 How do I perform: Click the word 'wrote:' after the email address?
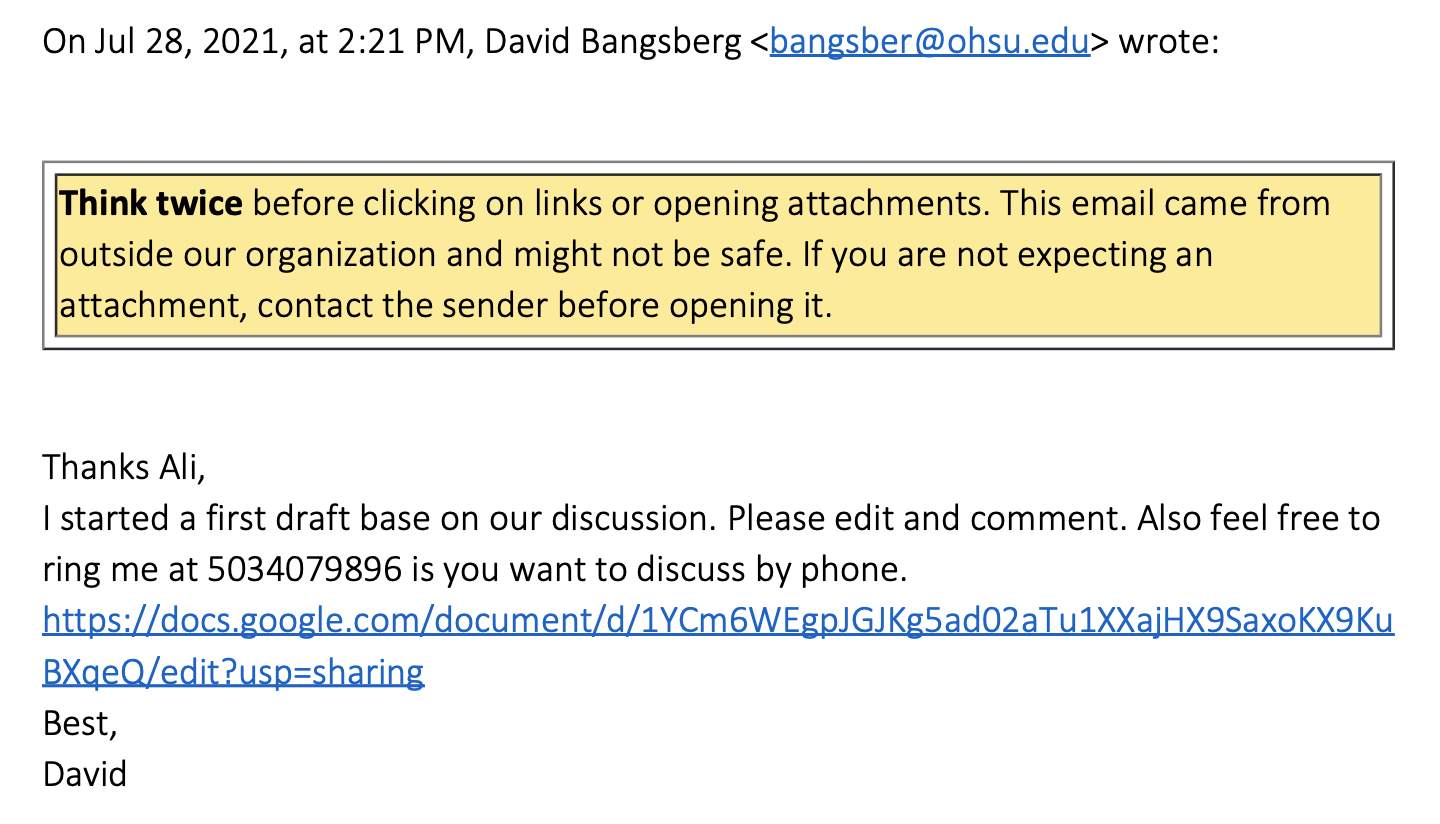[x=1169, y=43]
